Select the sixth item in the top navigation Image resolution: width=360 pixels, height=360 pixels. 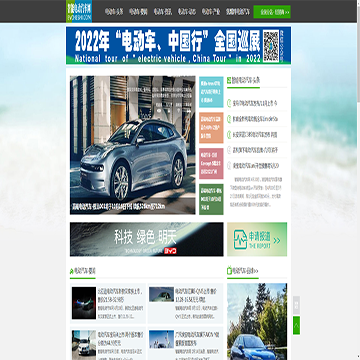click(237, 12)
